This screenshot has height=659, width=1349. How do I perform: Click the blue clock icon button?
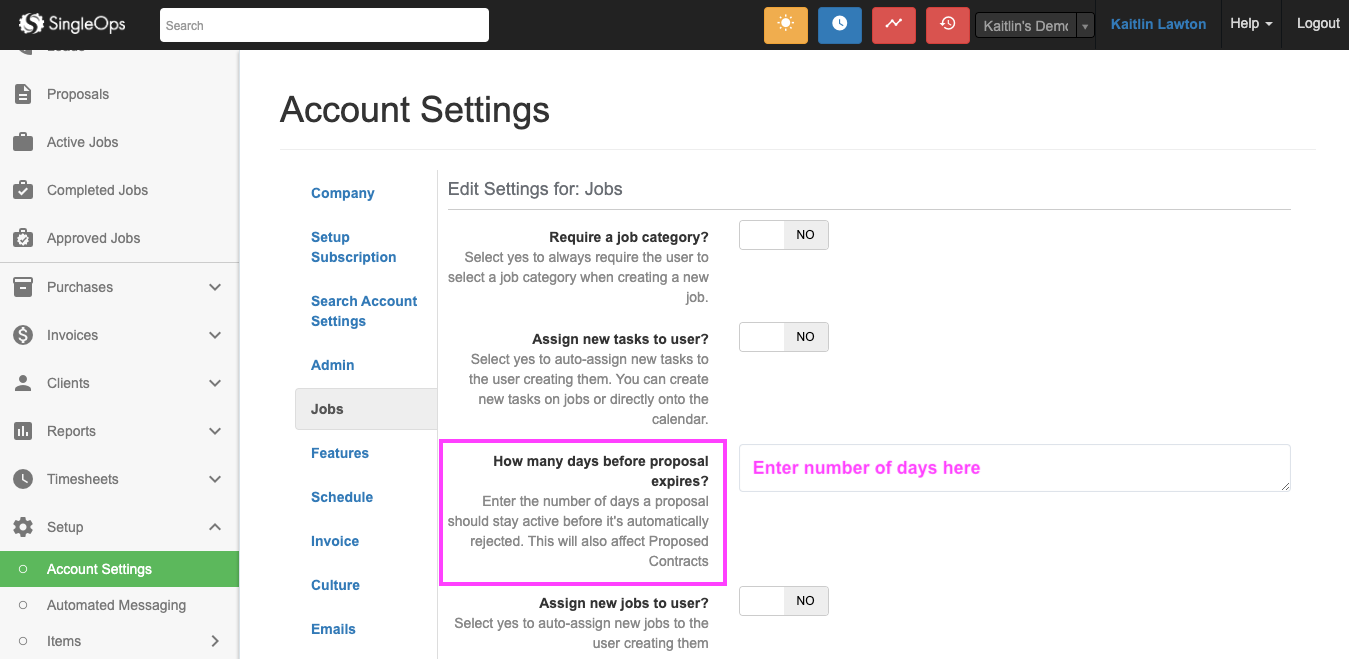click(x=839, y=25)
